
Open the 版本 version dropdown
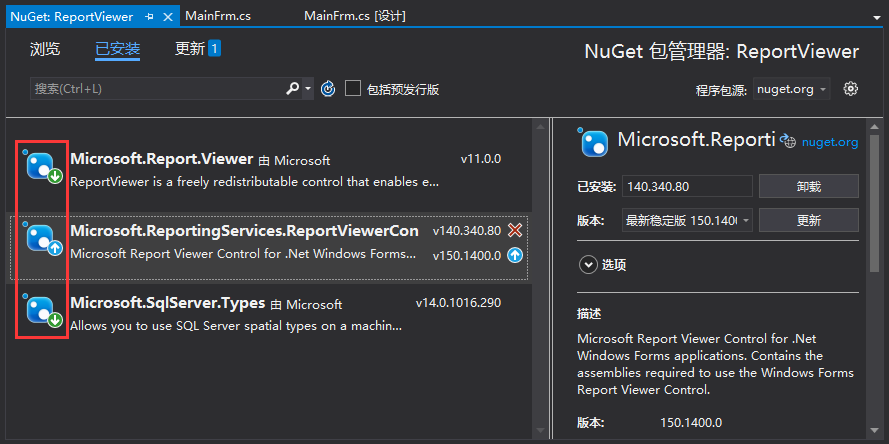coord(687,220)
